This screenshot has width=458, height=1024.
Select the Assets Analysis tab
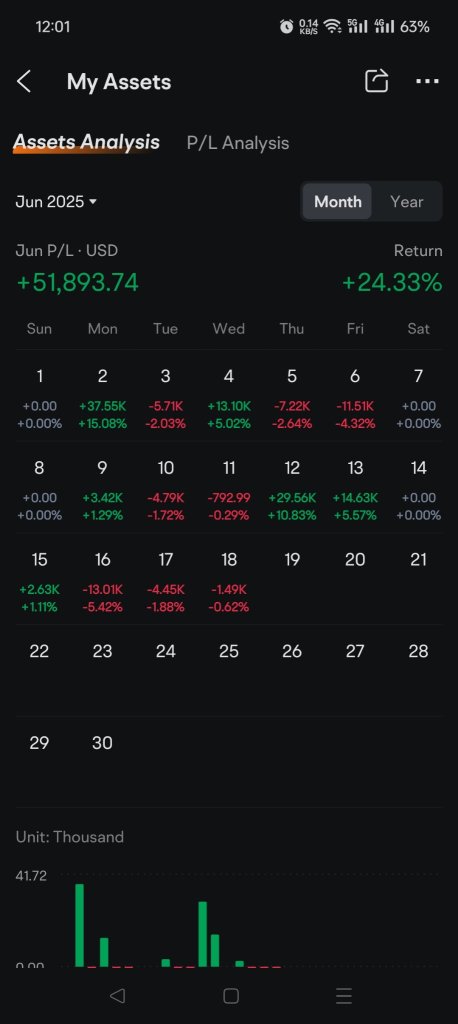(86, 142)
